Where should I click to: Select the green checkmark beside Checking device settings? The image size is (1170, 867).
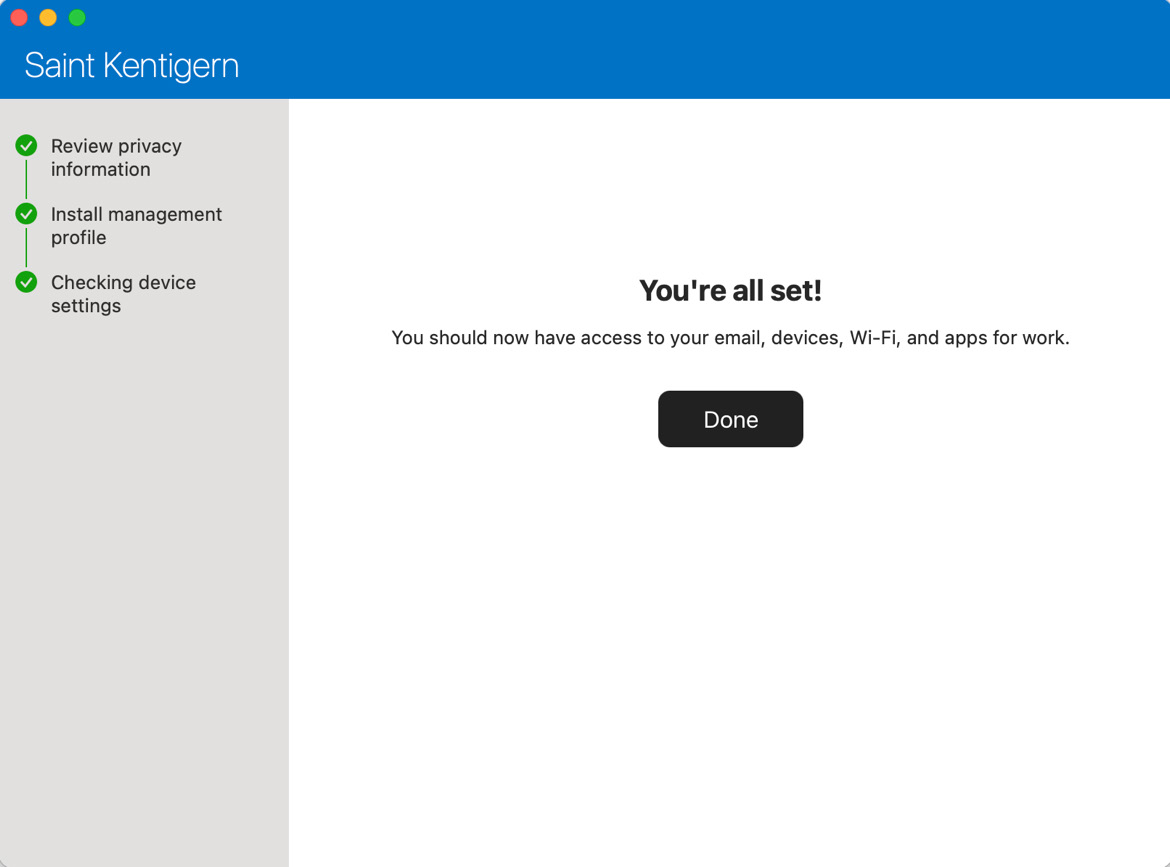[x=26, y=282]
